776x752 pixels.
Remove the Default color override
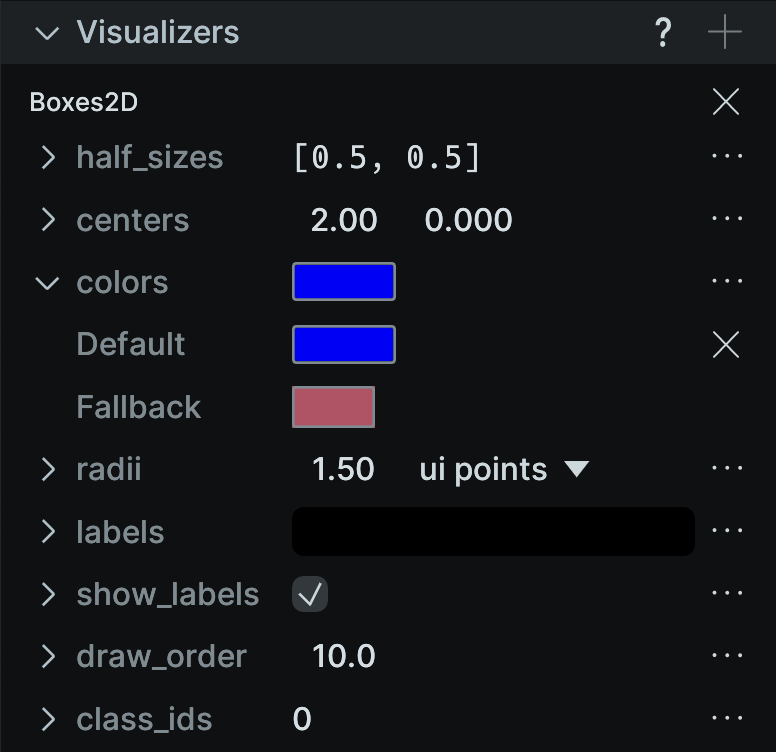[x=726, y=344]
